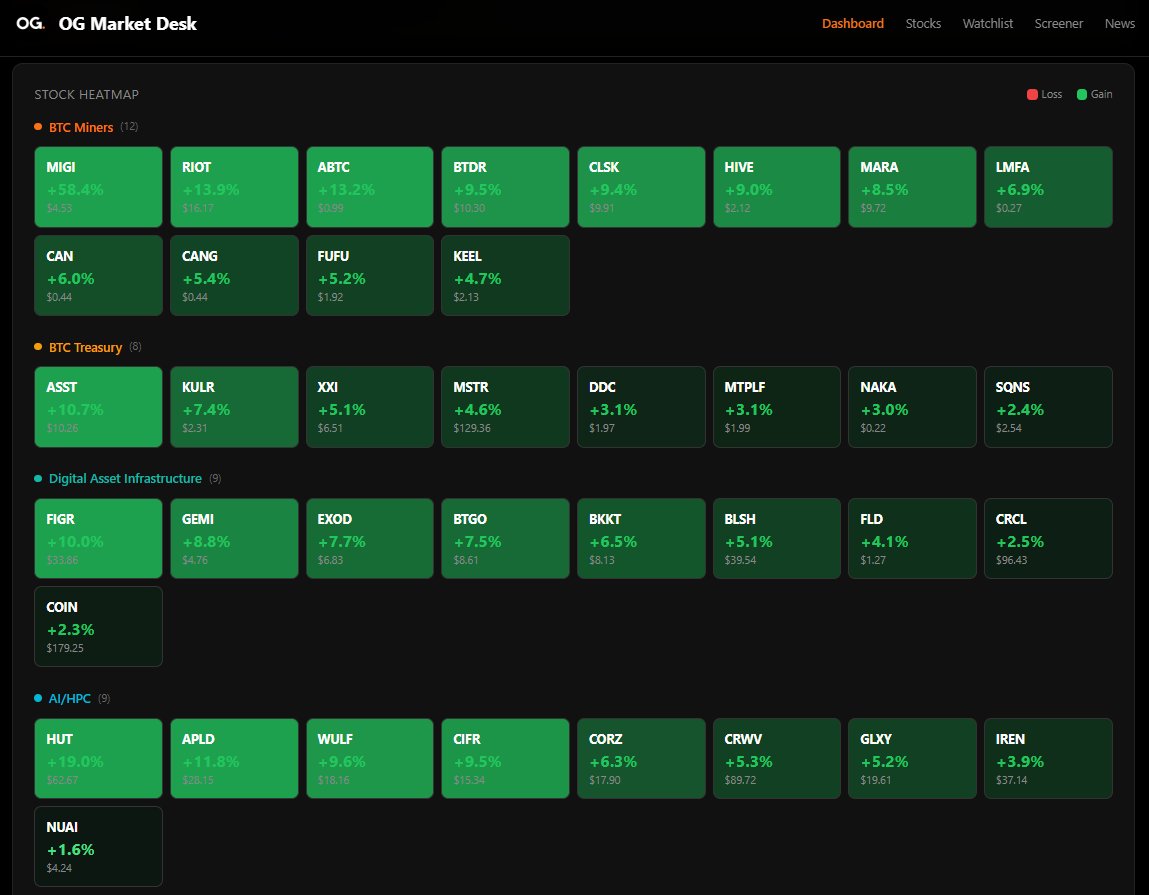The width and height of the screenshot is (1149, 895).
Task: Click the teal Digital Asset Infrastructure dot
Action: (38, 479)
